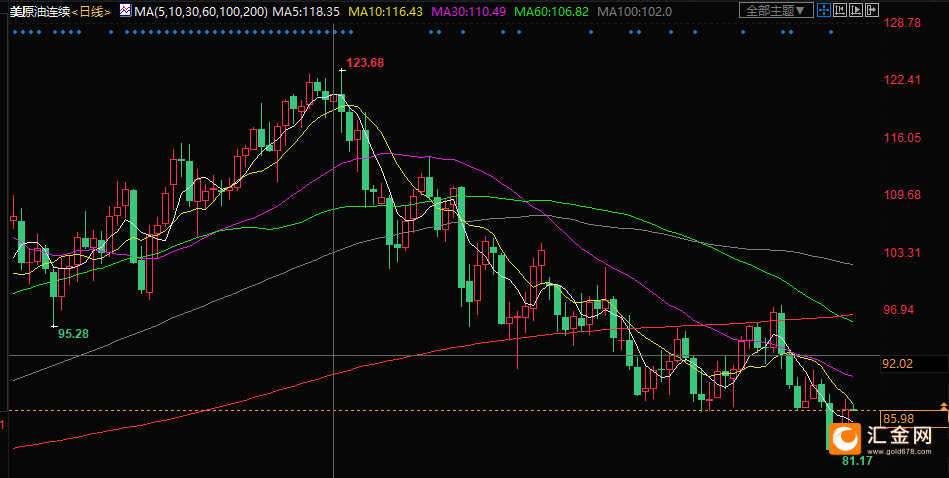Select the MA60:106.82 legend value
This screenshot has height=478, width=949.
550,11
